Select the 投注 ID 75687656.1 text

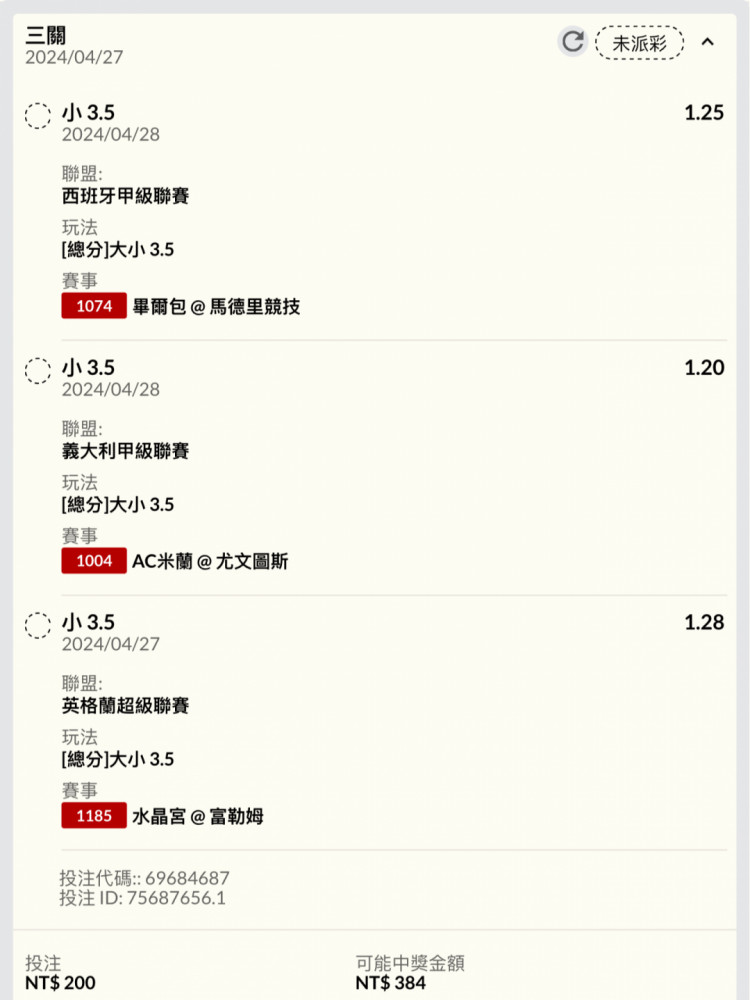tap(142, 898)
